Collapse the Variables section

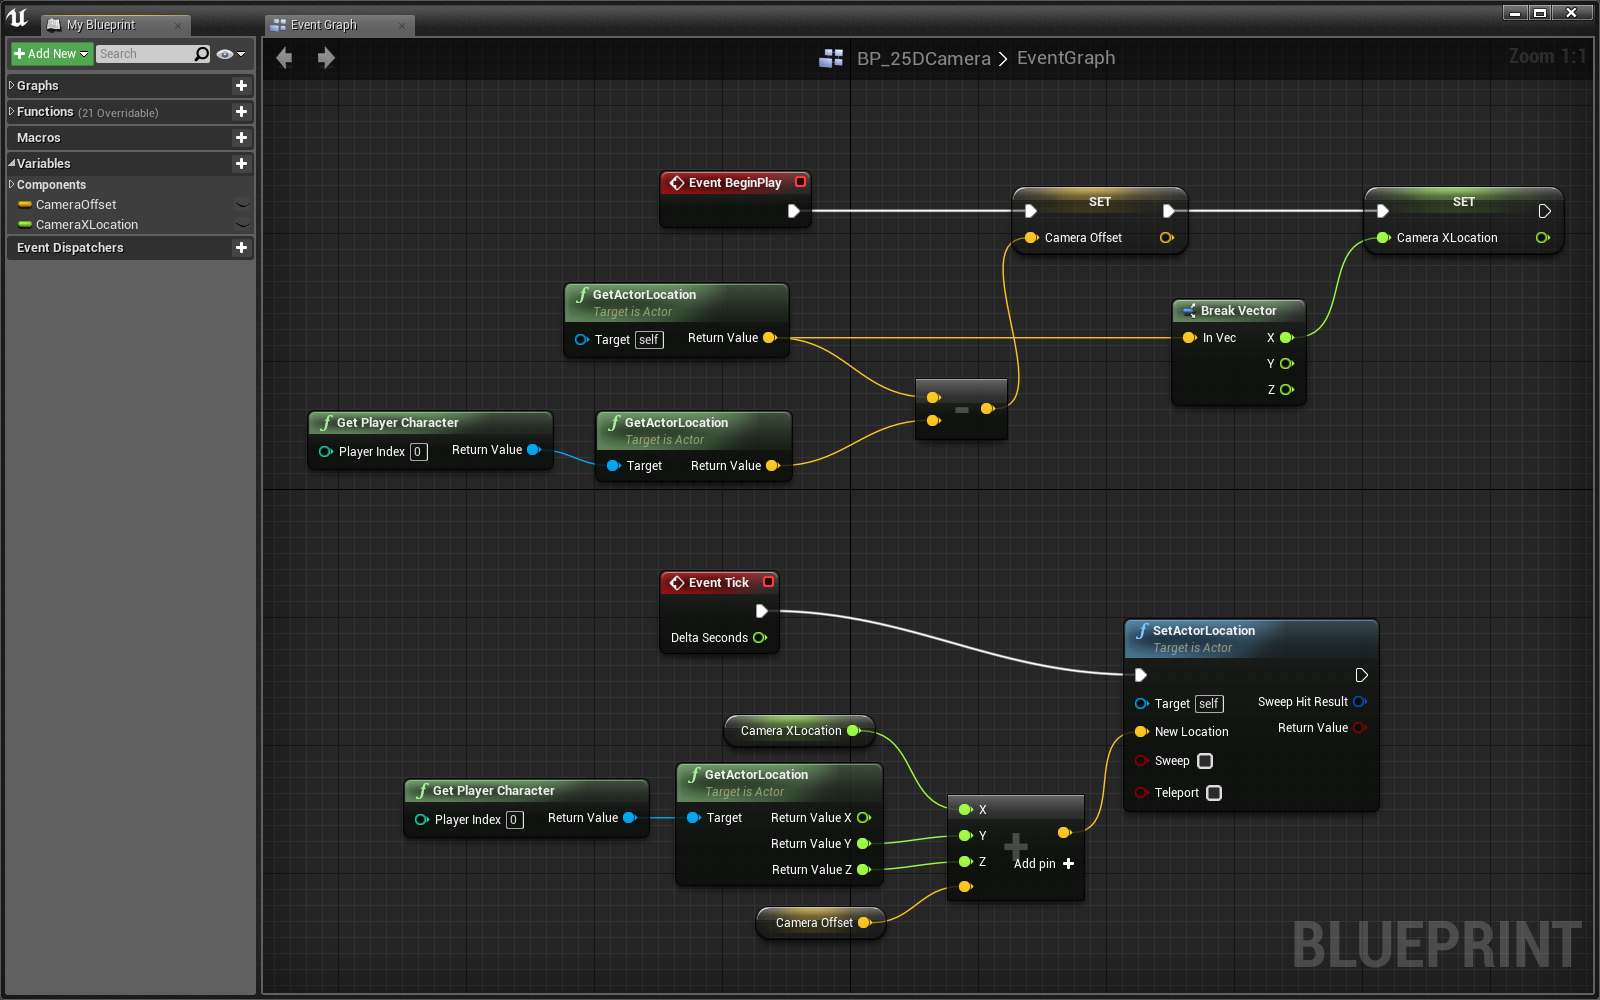pos(11,164)
